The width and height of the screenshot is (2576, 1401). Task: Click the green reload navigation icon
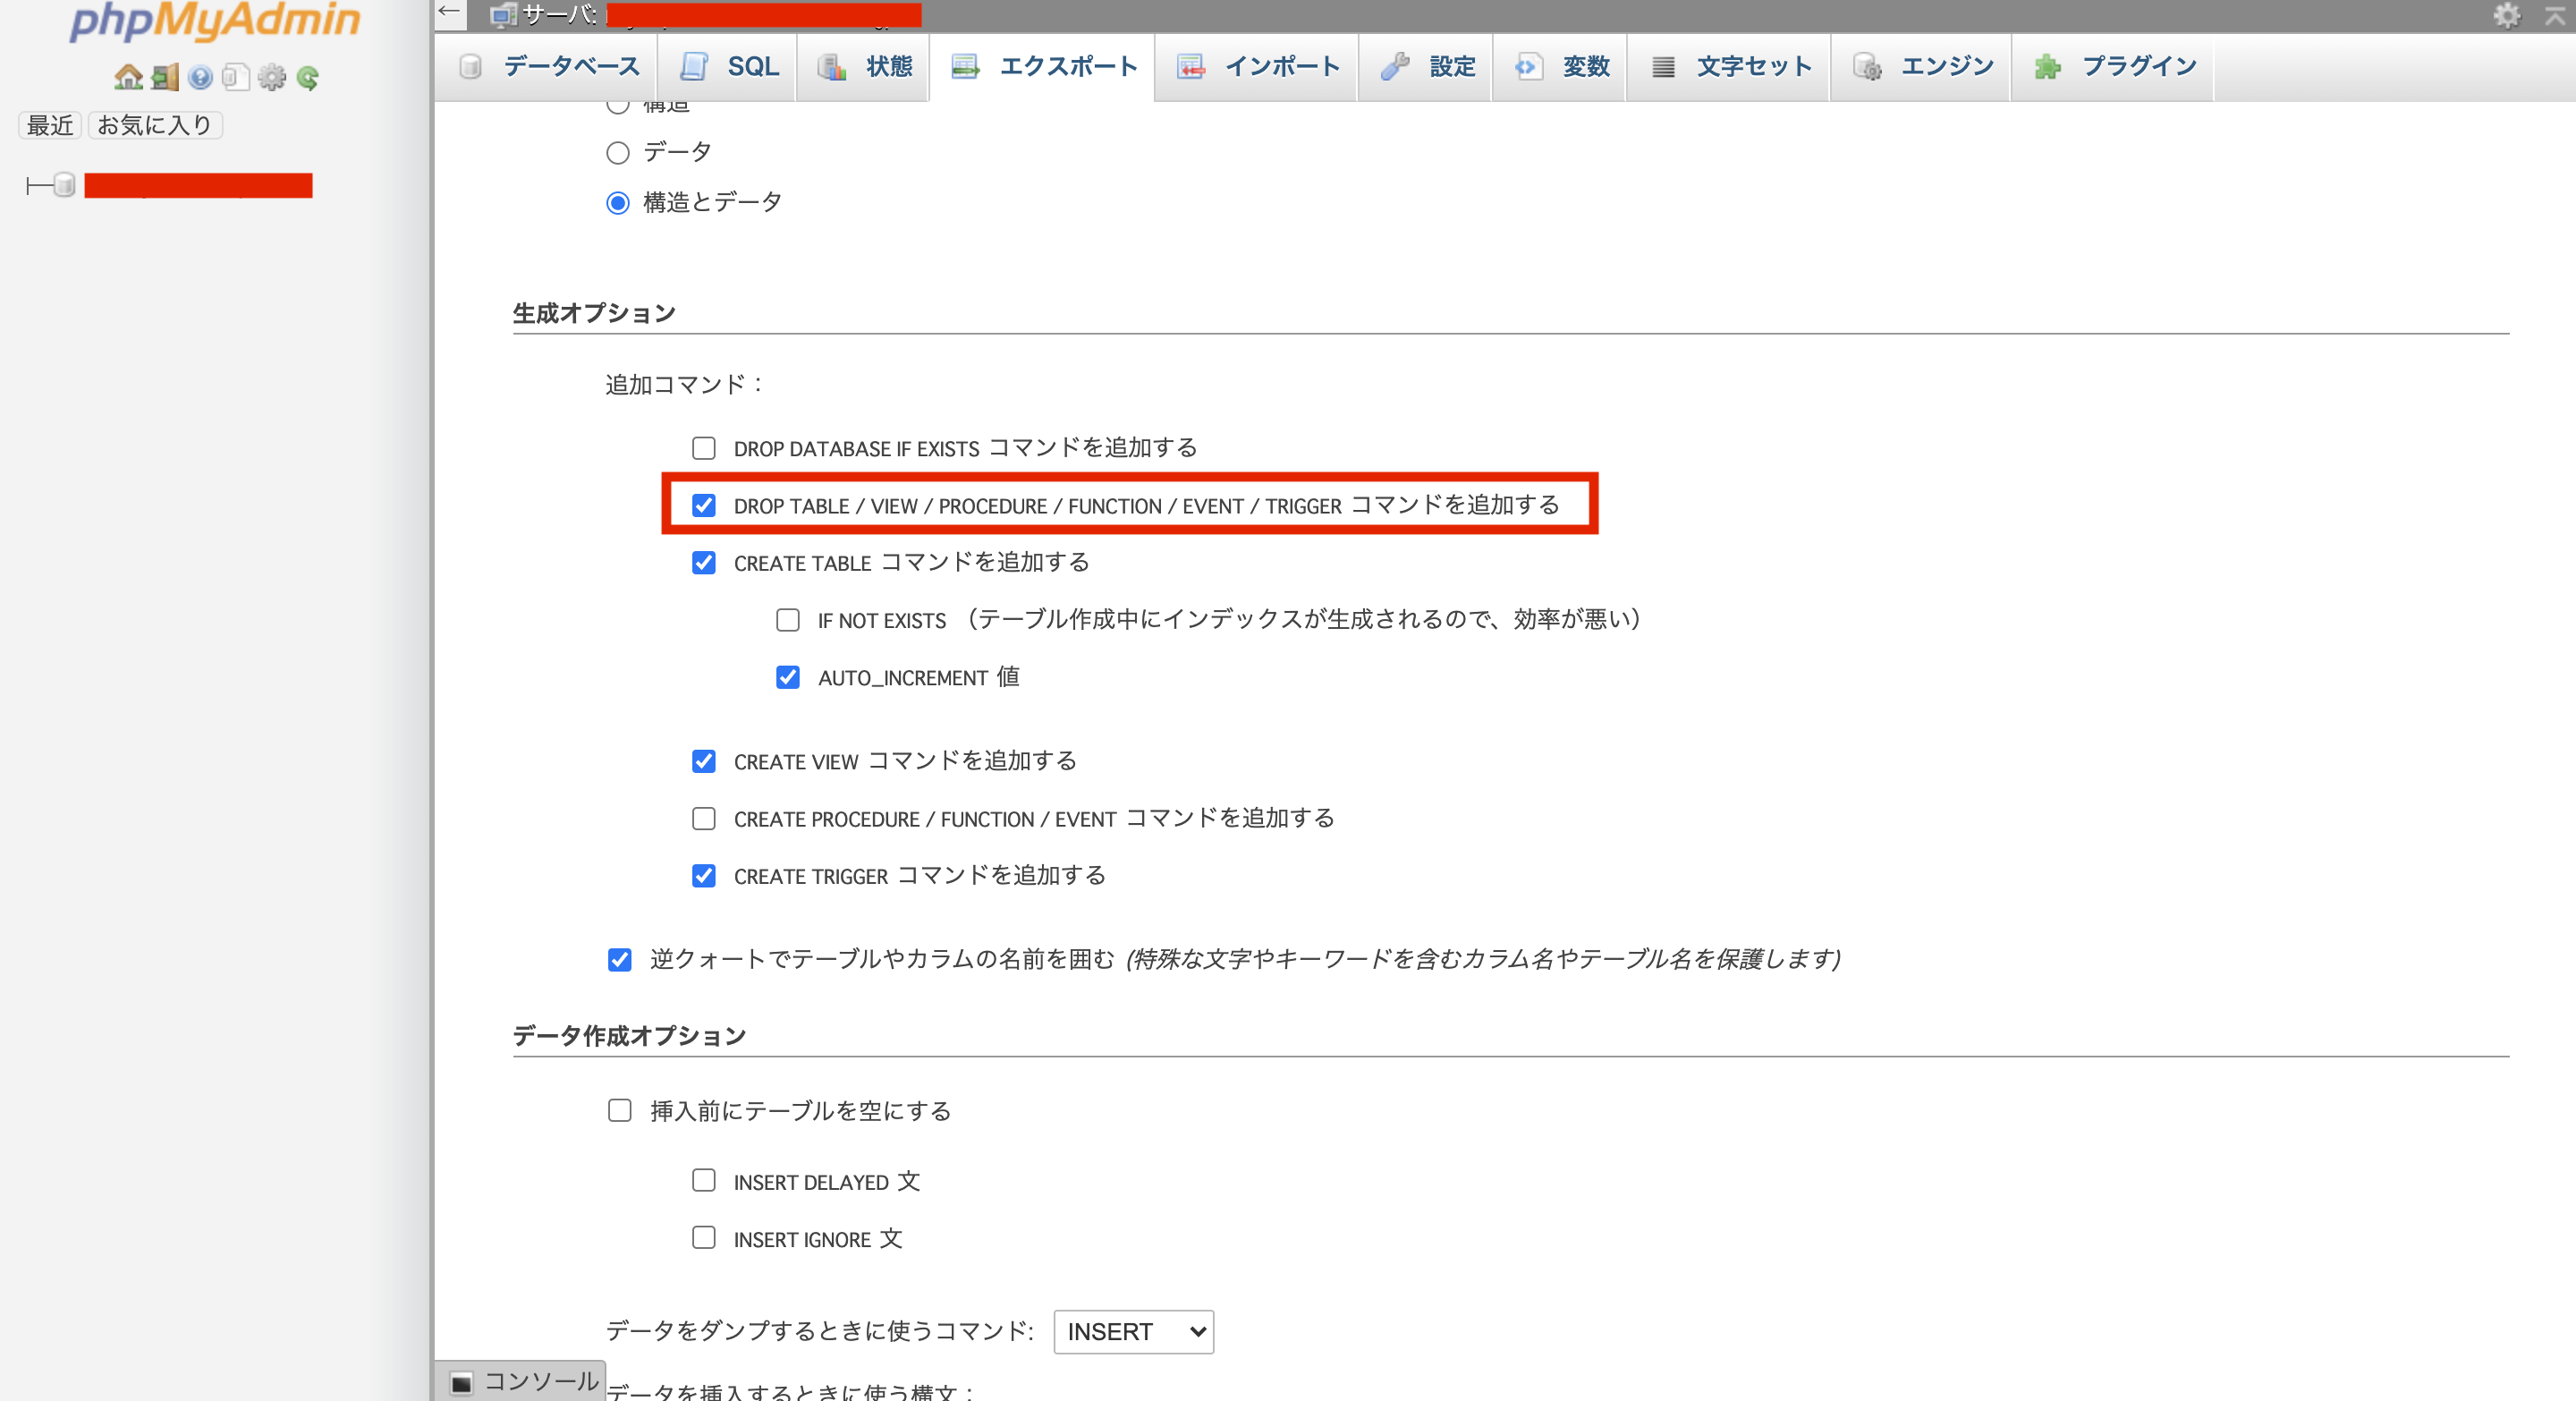click(308, 77)
